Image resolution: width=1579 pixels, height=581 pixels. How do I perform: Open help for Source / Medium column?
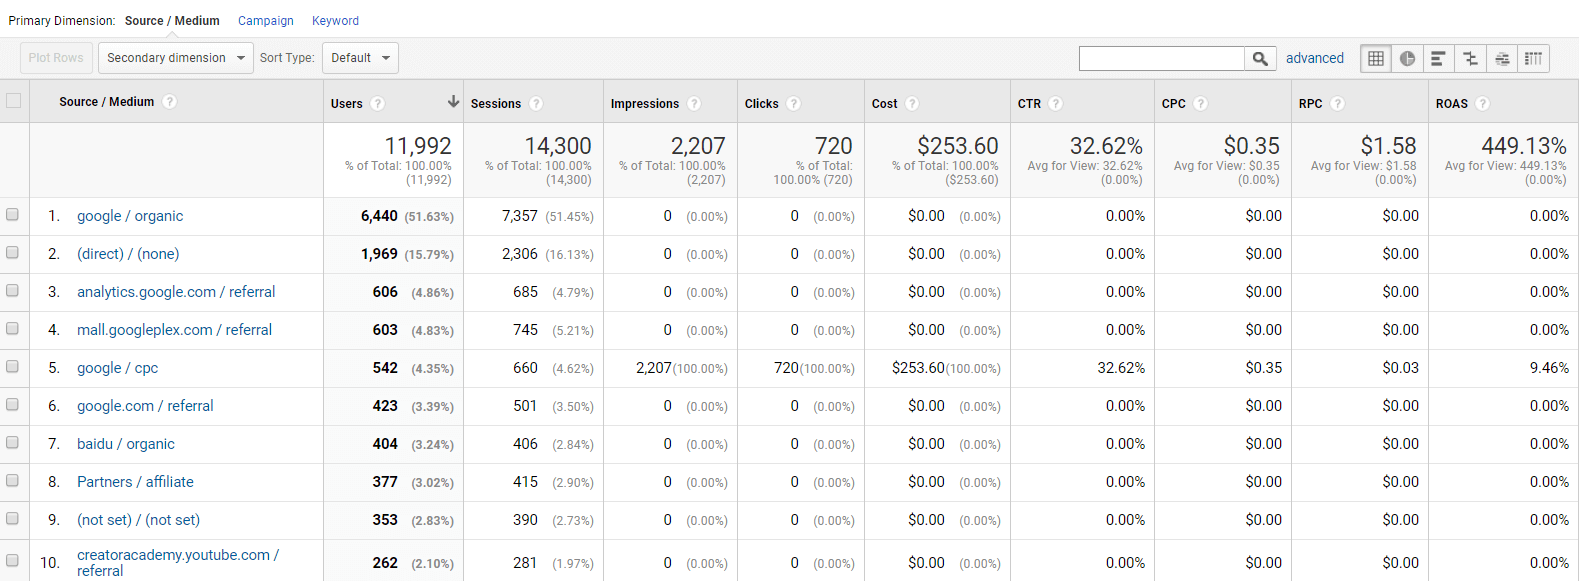pos(169,101)
